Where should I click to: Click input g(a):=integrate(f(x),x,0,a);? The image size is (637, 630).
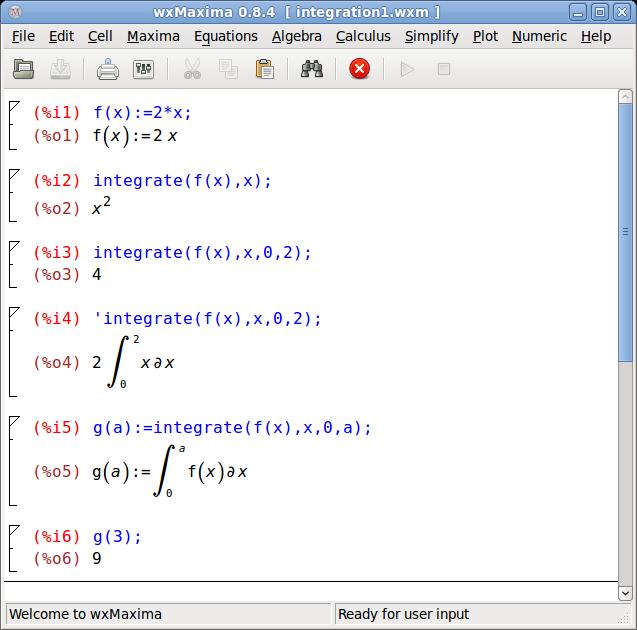(x=232, y=428)
